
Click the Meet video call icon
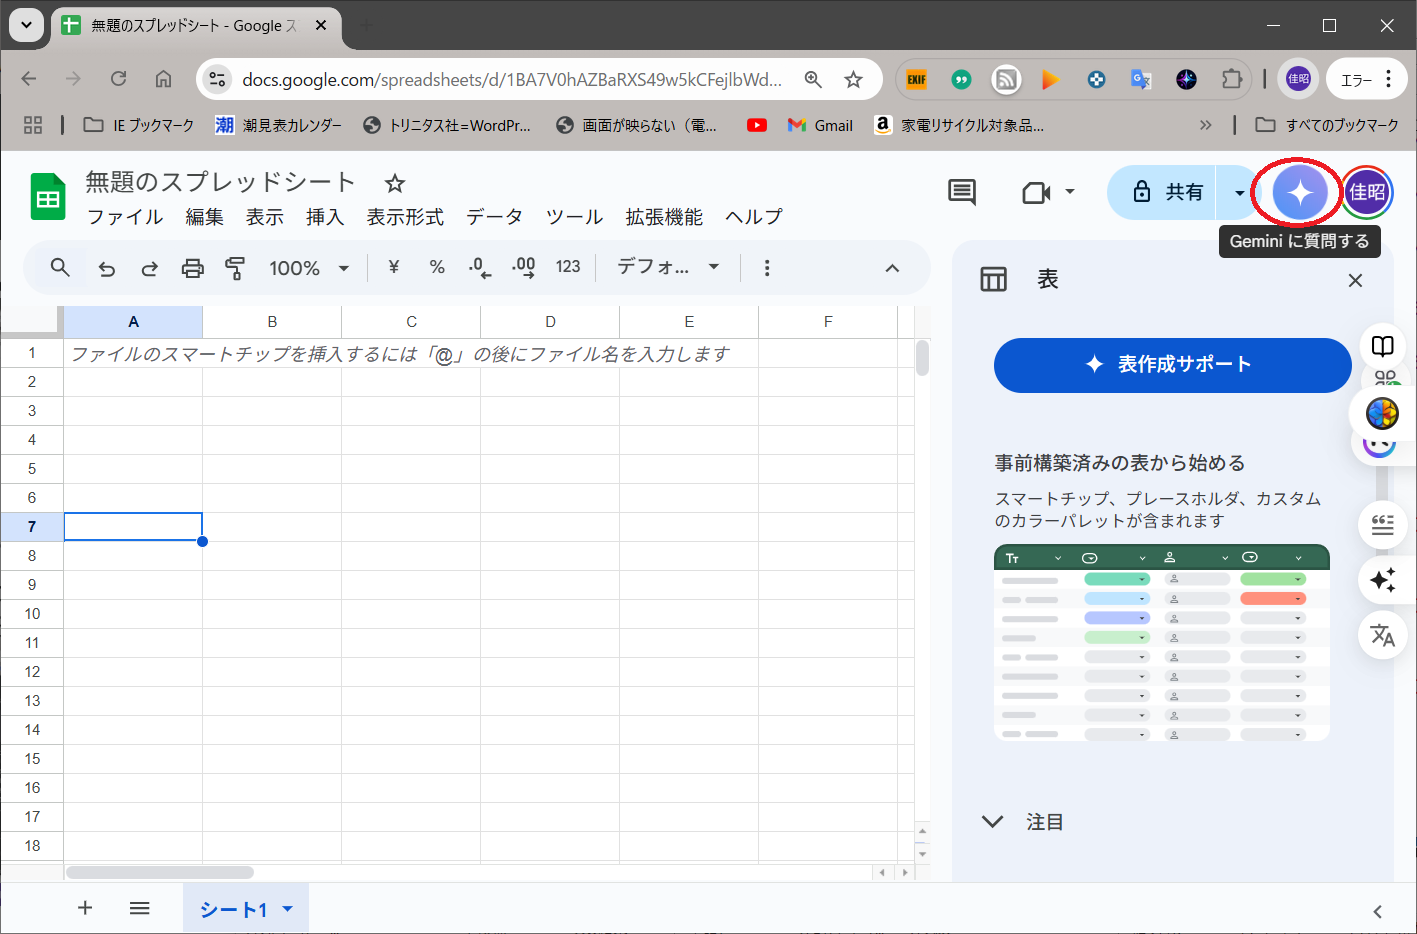(x=1036, y=192)
